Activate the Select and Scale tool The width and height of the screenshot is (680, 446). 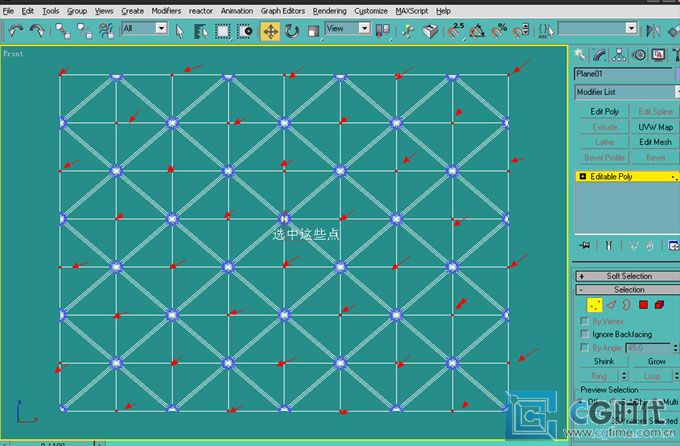pyautogui.click(x=313, y=31)
